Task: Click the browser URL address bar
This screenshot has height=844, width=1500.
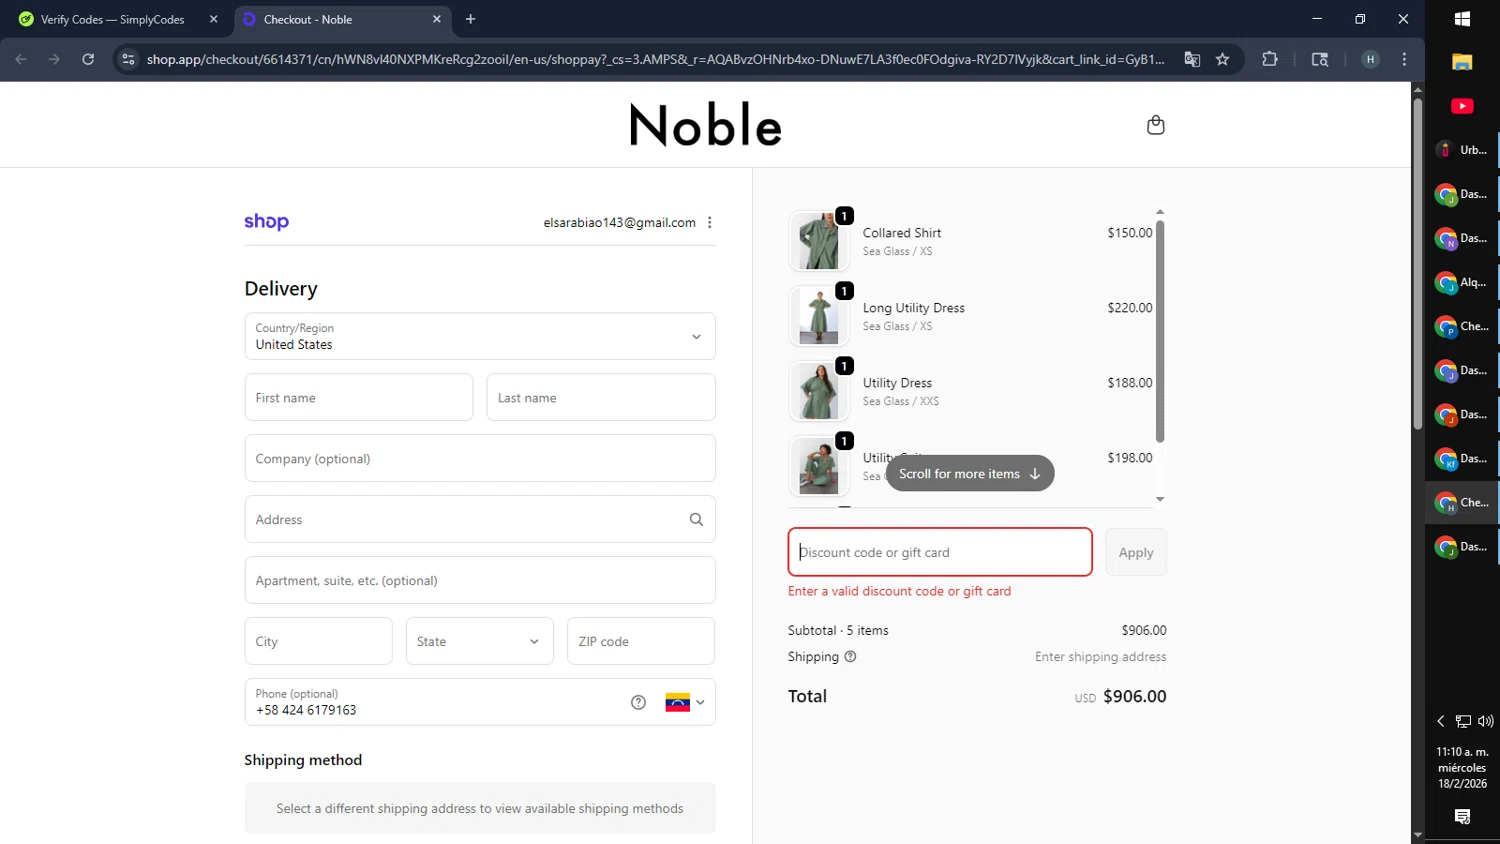Action: tap(655, 59)
